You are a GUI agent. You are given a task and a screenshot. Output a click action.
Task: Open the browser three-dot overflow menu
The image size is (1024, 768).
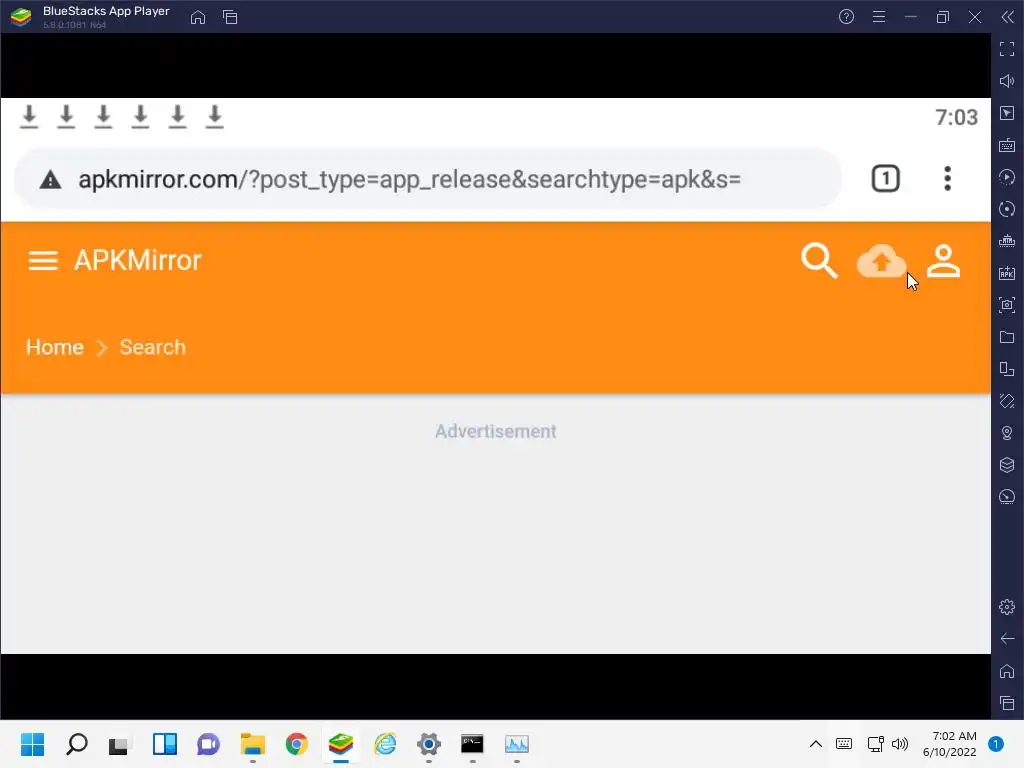point(947,179)
